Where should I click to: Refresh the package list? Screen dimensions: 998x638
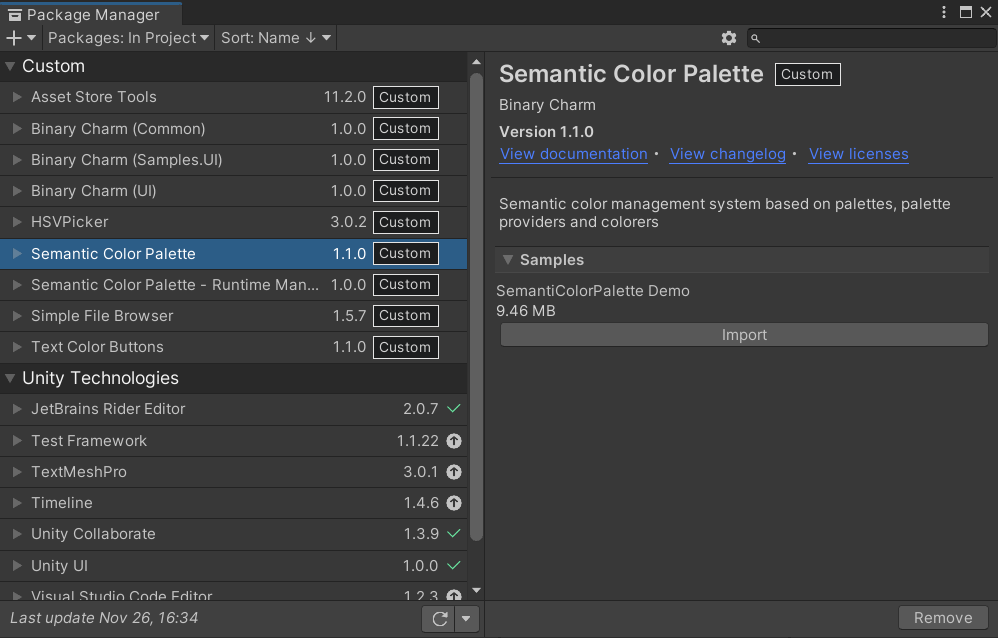point(439,618)
